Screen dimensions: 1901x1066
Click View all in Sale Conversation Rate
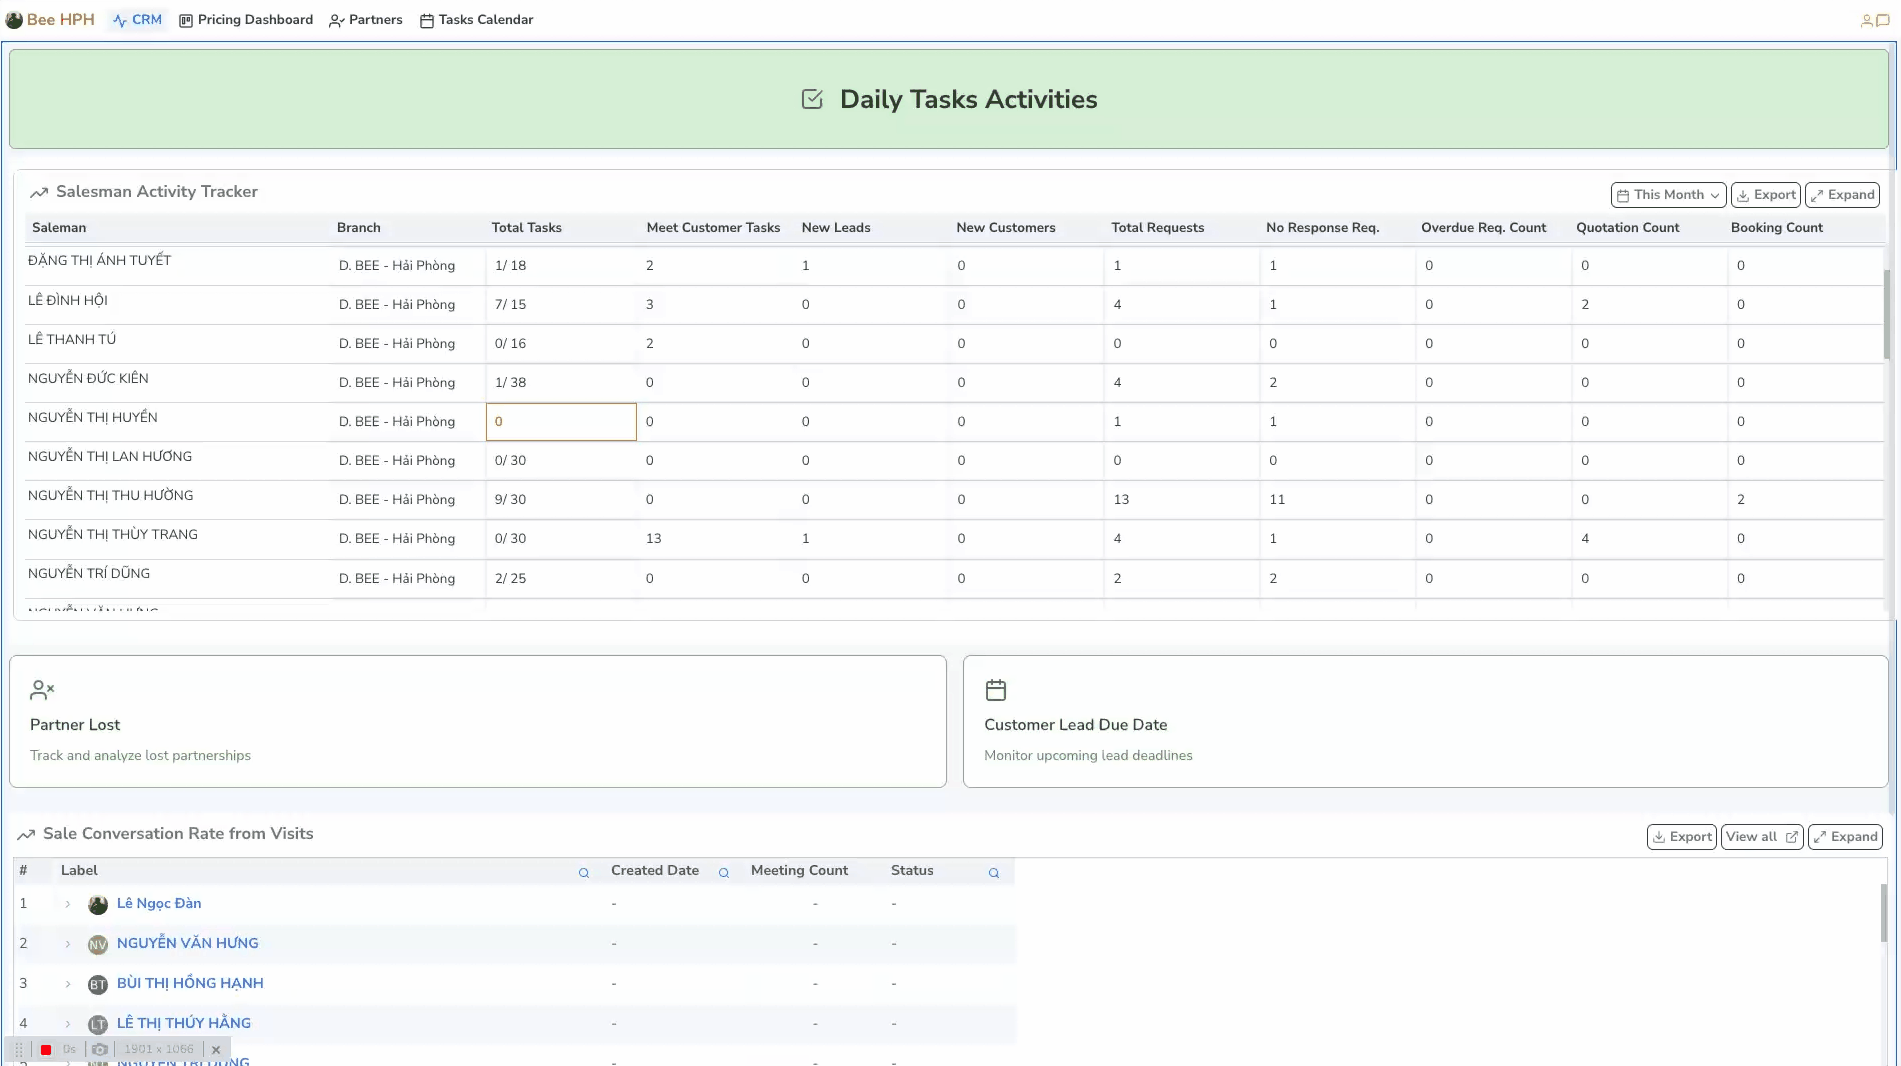(1761, 836)
